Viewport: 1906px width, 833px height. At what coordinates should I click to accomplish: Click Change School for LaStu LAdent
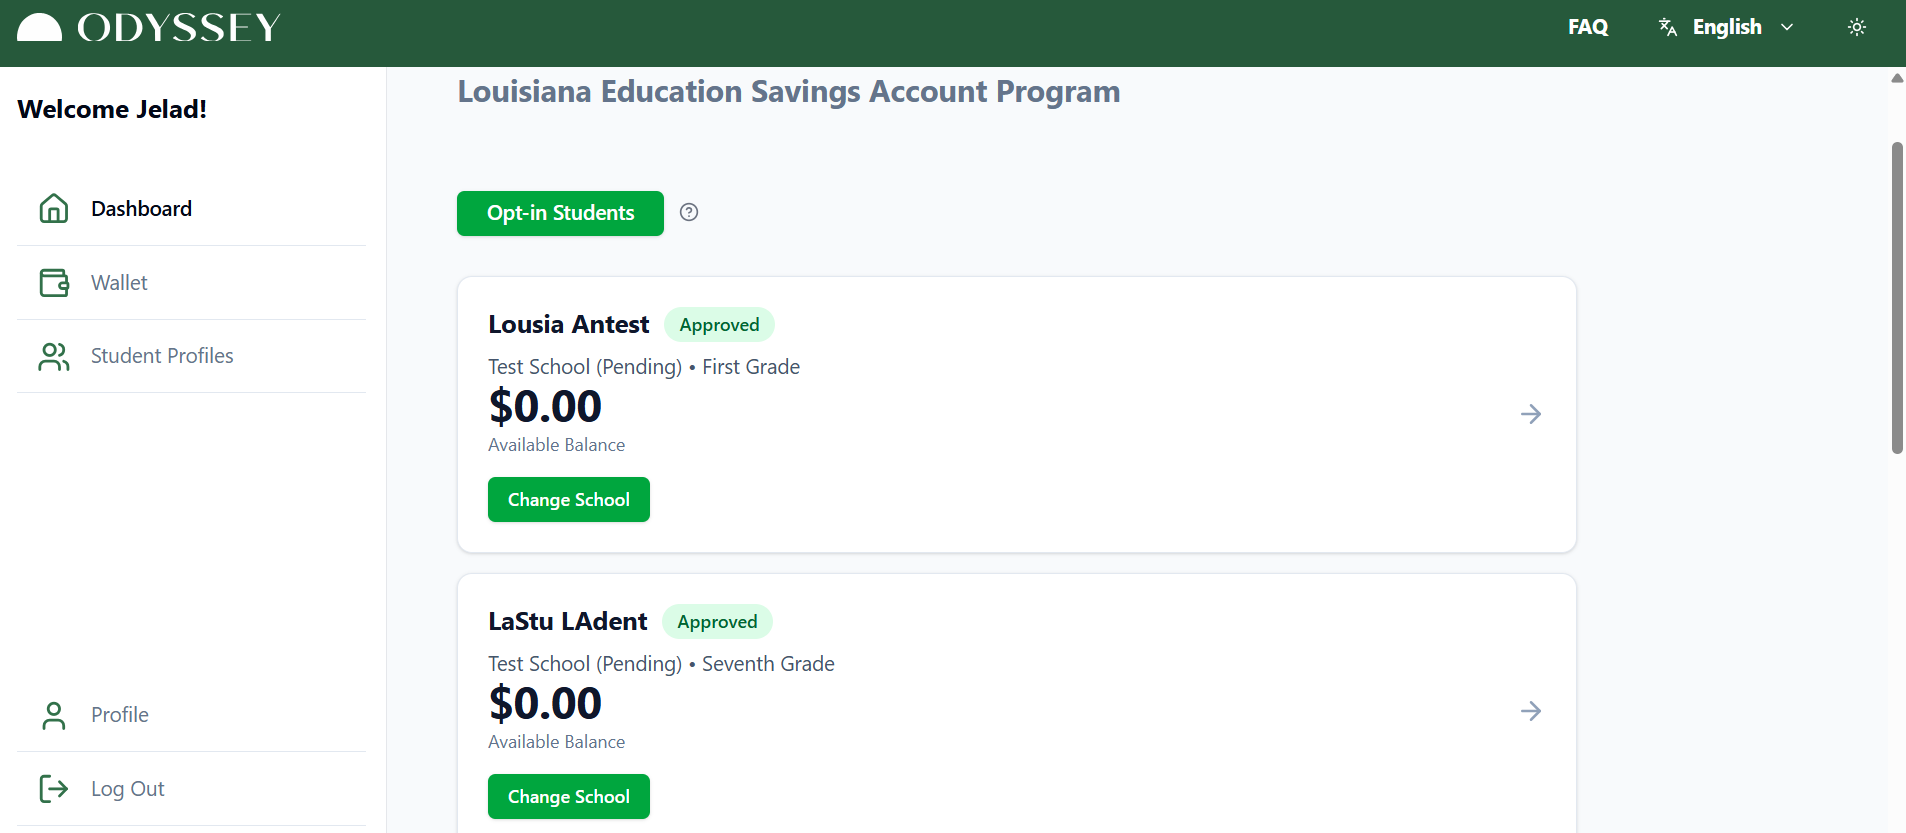click(x=569, y=797)
